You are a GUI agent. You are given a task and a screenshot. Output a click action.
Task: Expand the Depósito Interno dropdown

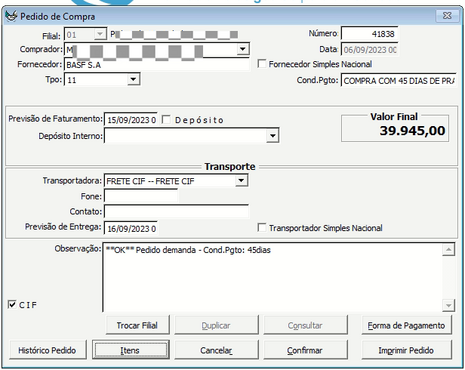(272, 136)
